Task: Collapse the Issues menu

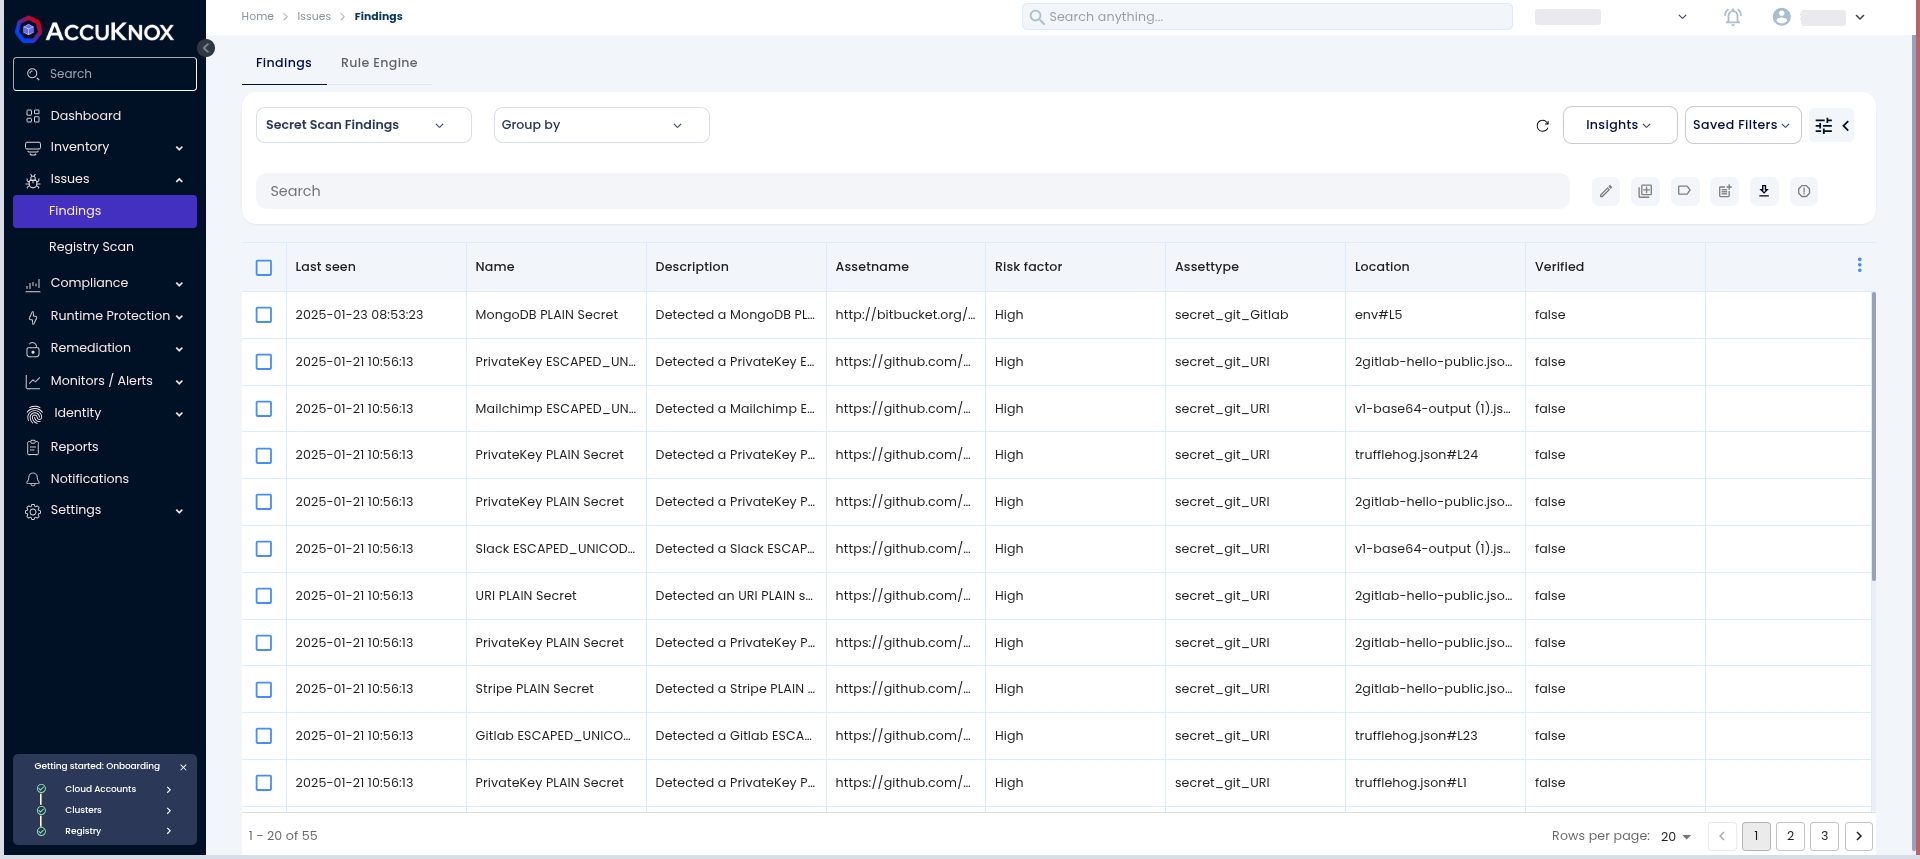Action: (105, 179)
